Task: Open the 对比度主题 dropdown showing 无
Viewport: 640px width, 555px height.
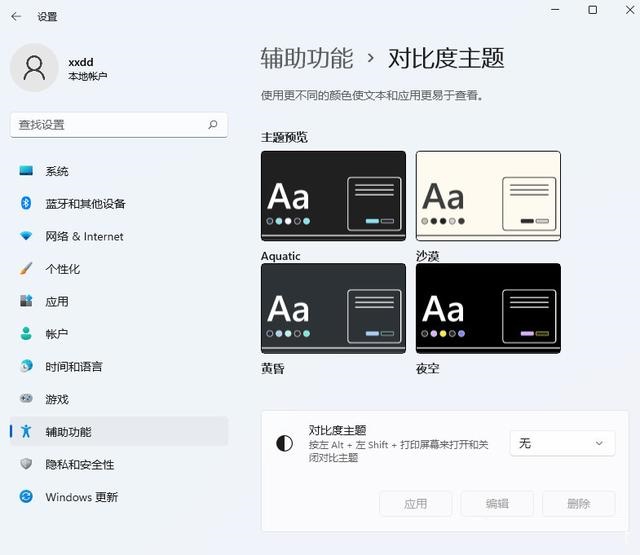Action: (562, 443)
